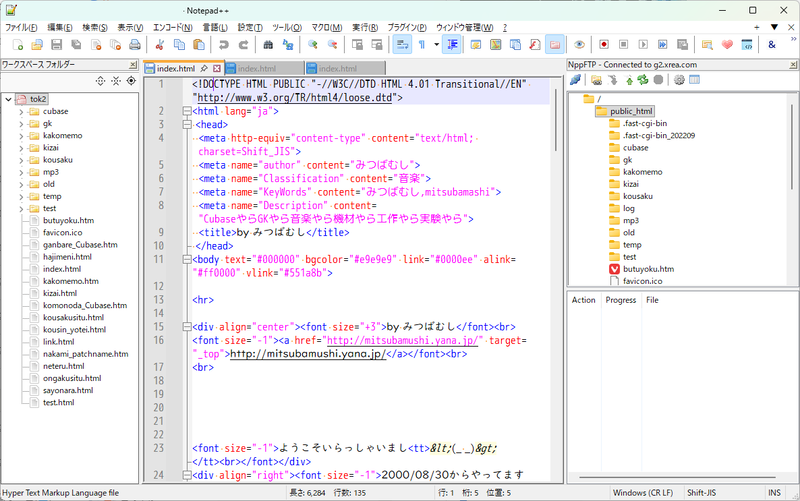This screenshot has height=501, width=800.
Task: Open the 検索(S) menu
Action: pyautogui.click(x=95, y=28)
